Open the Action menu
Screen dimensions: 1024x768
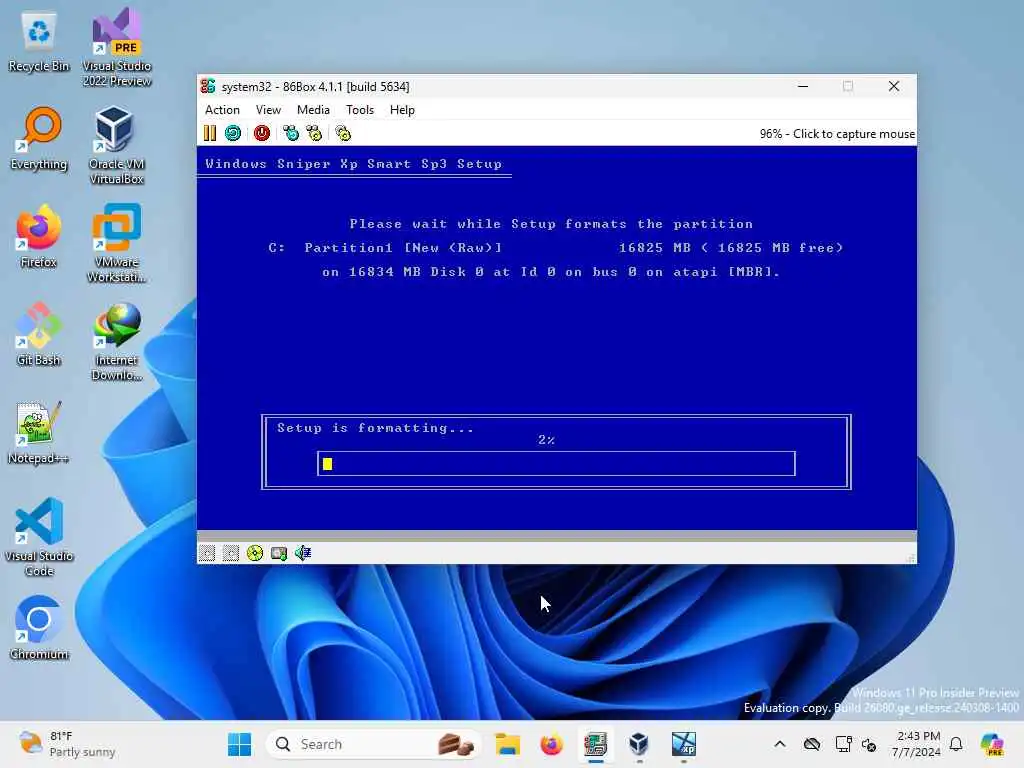click(x=222, y=110)
